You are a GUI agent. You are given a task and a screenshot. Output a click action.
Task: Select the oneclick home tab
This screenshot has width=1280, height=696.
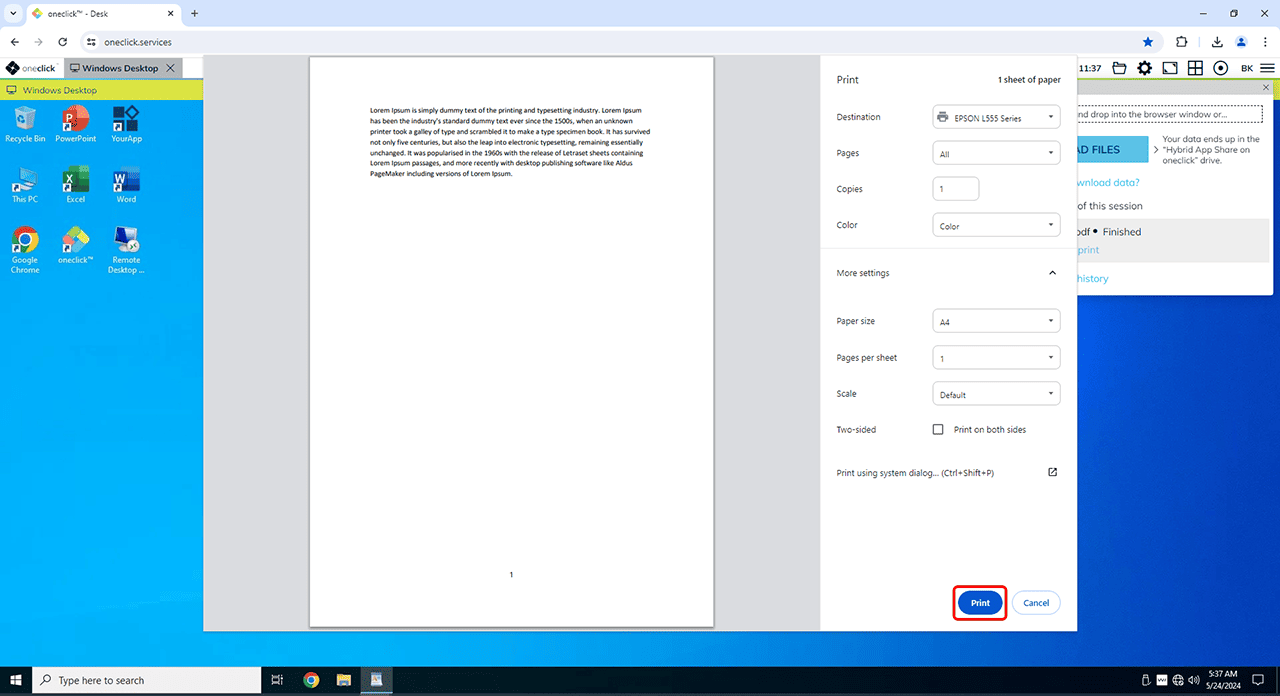(x=30, y=68)
